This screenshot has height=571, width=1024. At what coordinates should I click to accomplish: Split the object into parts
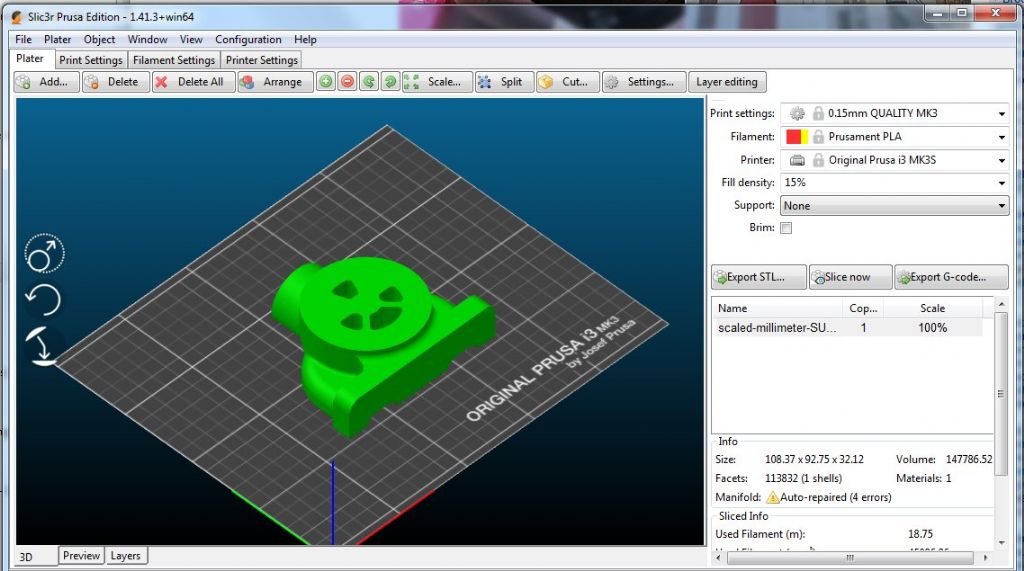(504, 82)
